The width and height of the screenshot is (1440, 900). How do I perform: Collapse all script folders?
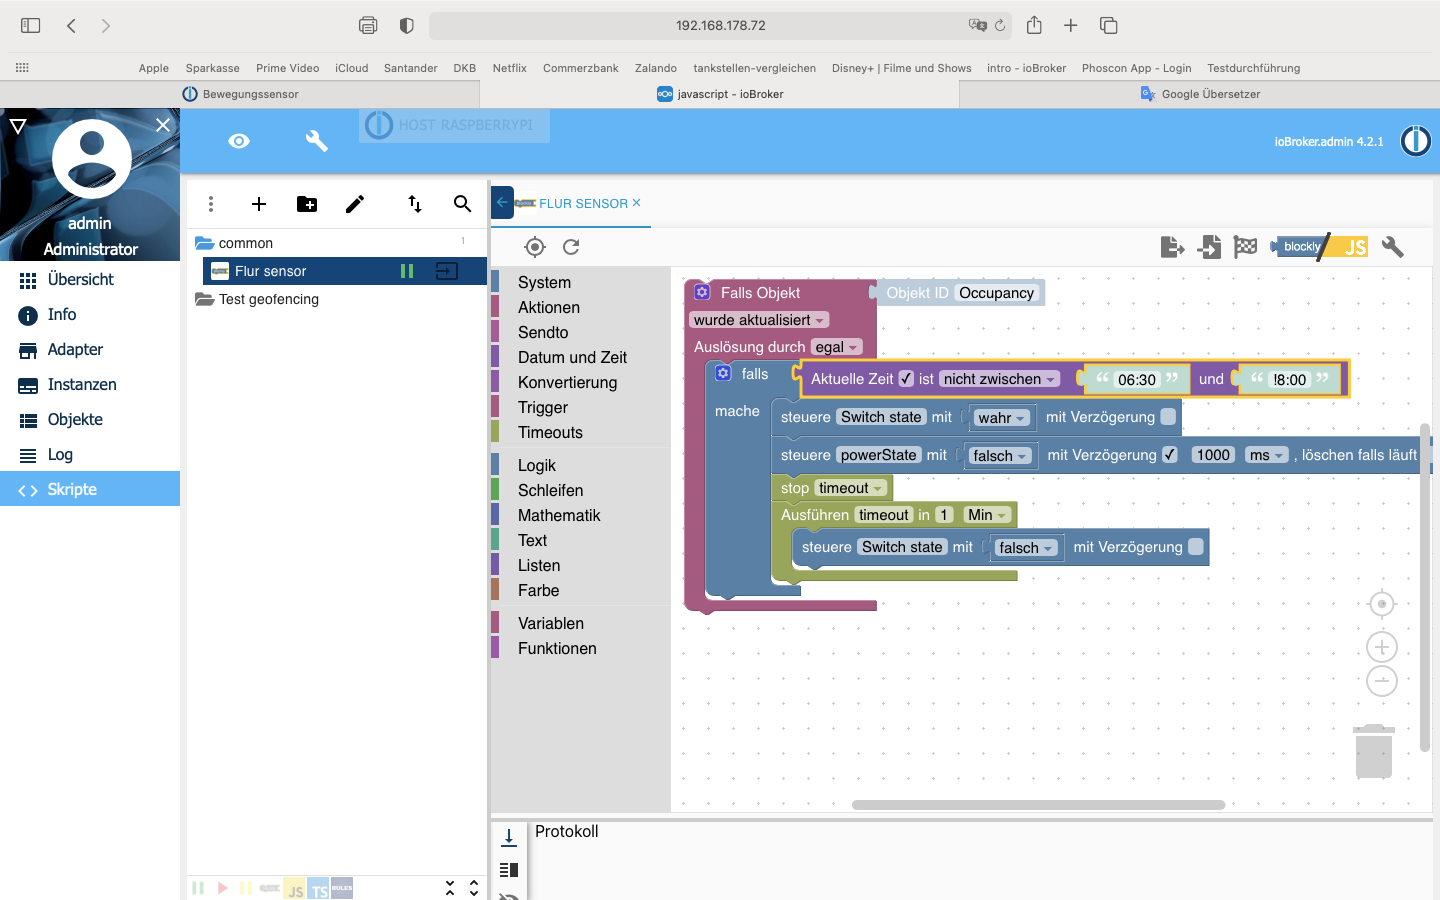point(450,888)
